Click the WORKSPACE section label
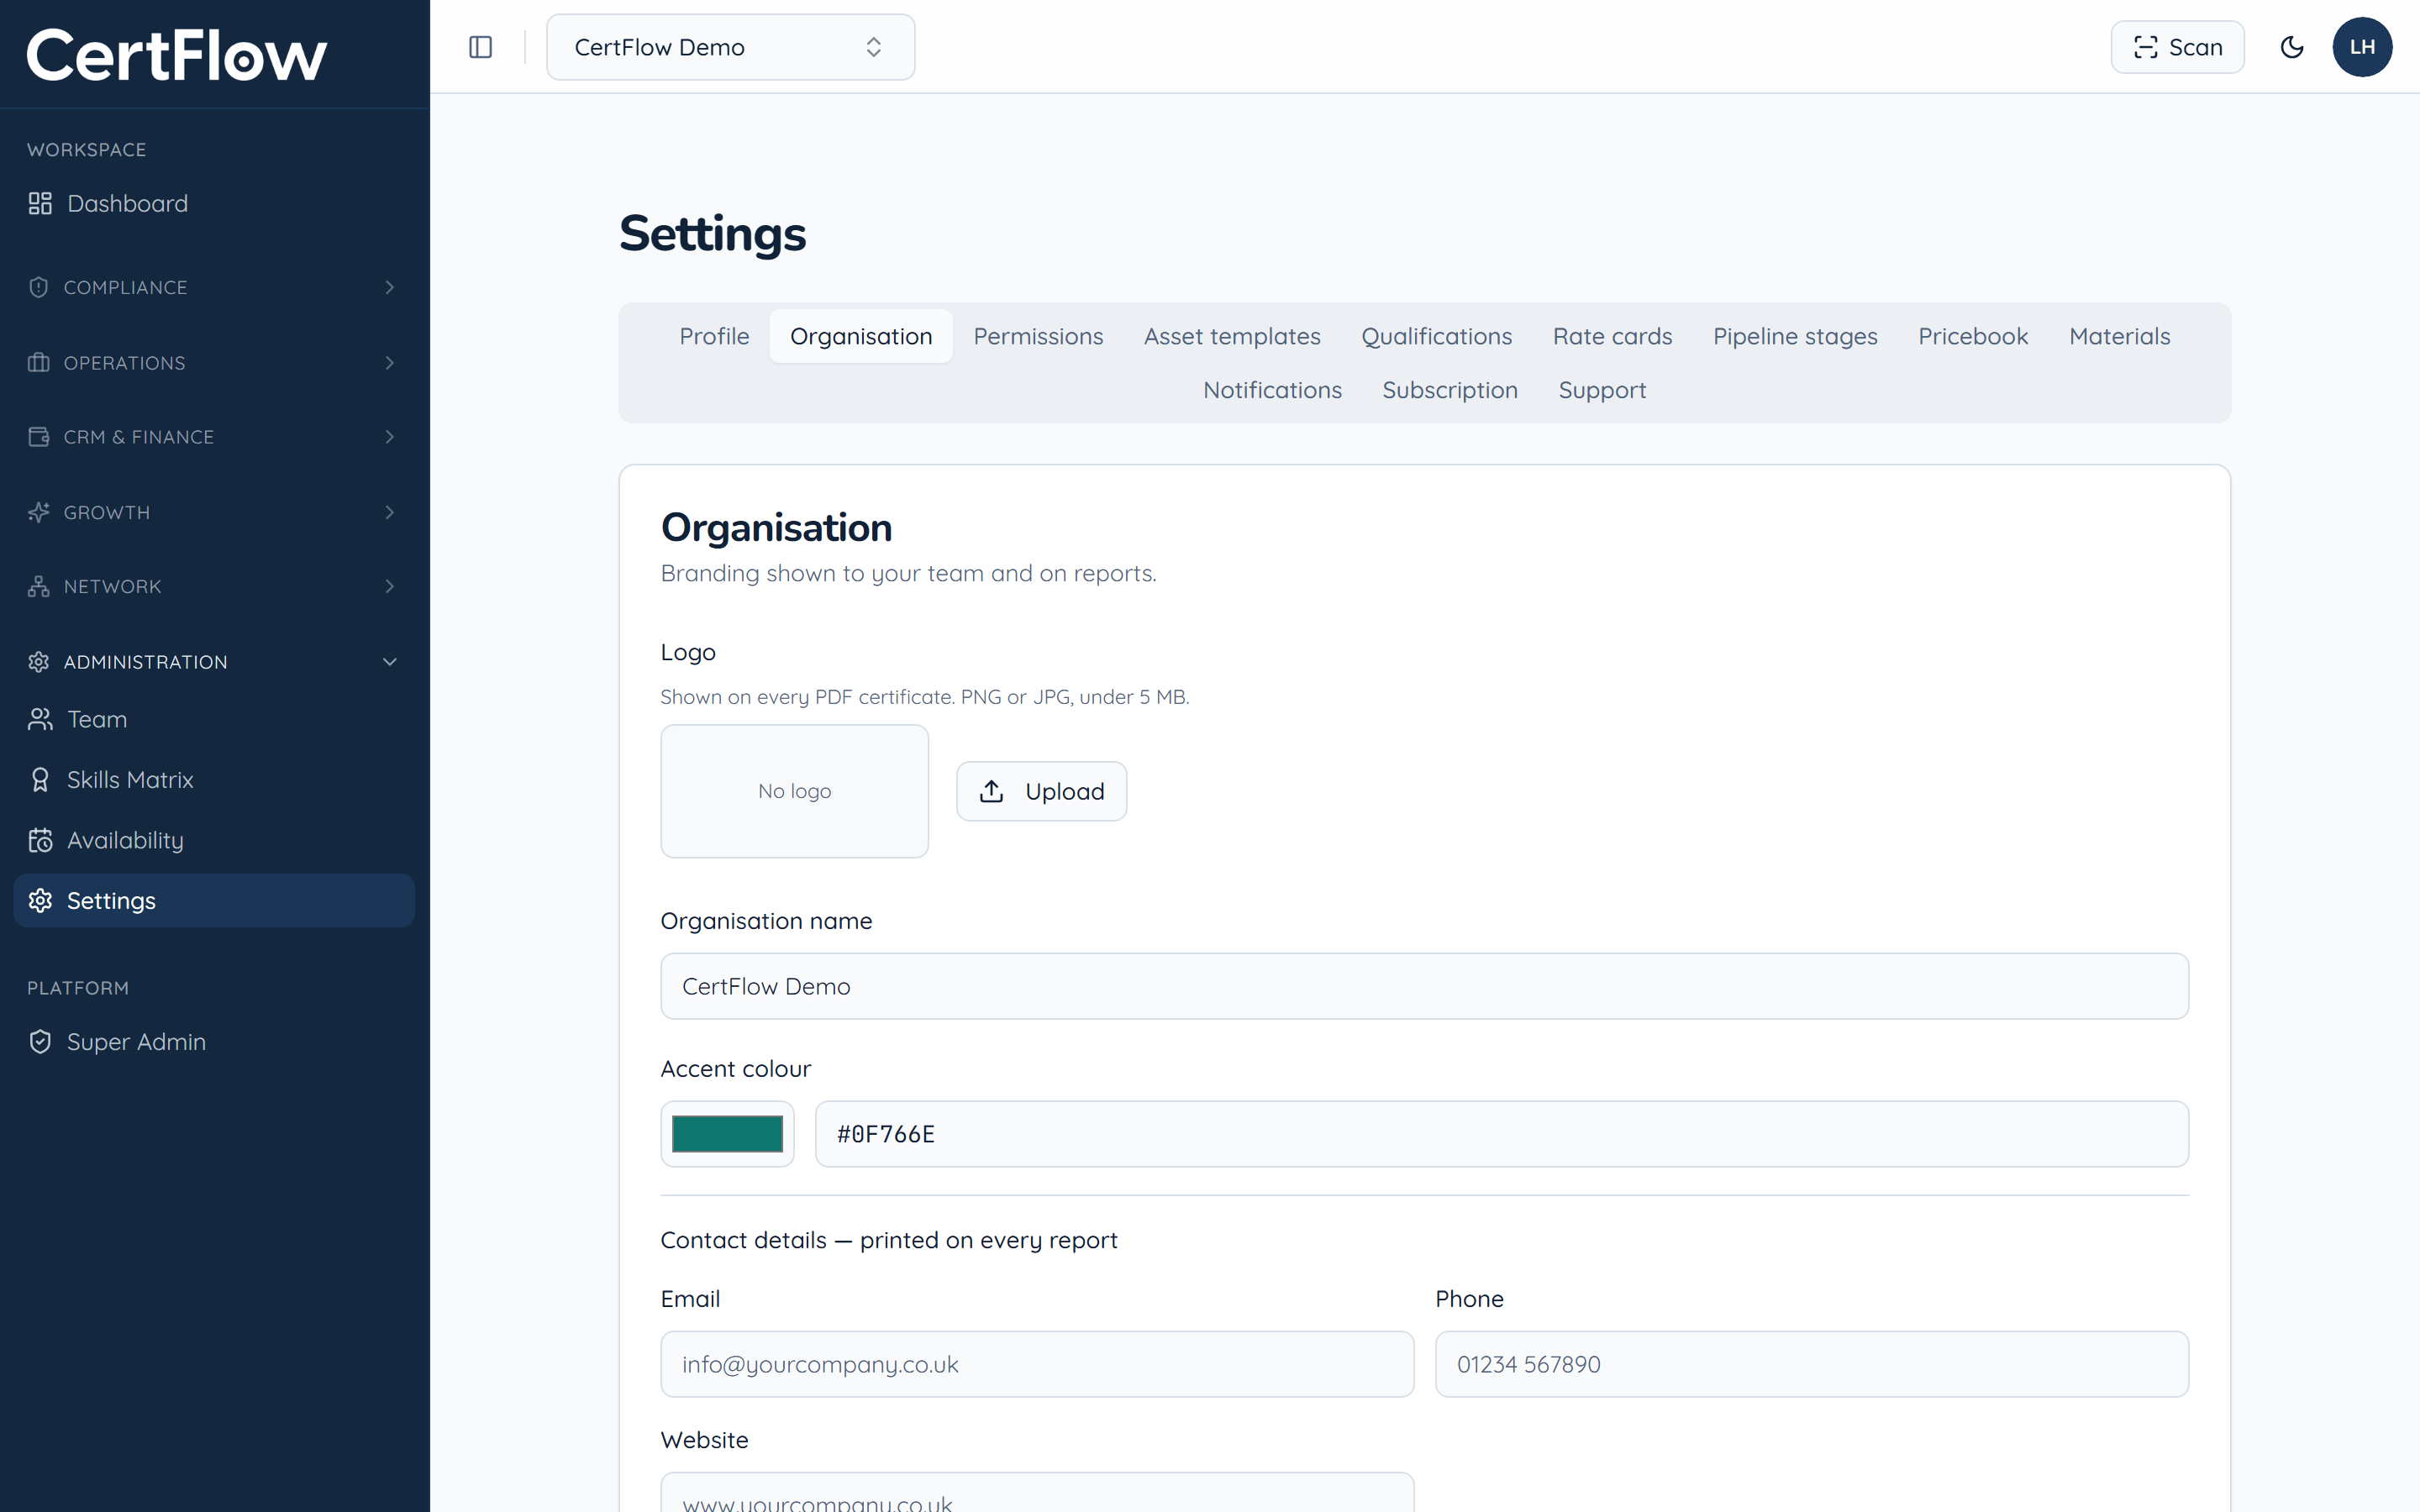The width and height of the screenshot is (2420, 1512). tap(87, 150)
